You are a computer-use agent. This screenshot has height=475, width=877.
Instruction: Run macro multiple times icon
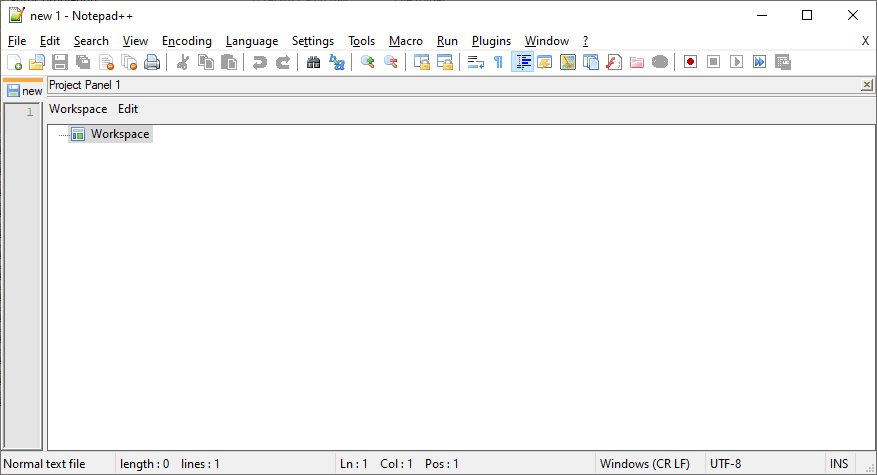click(x=760, y=62)
